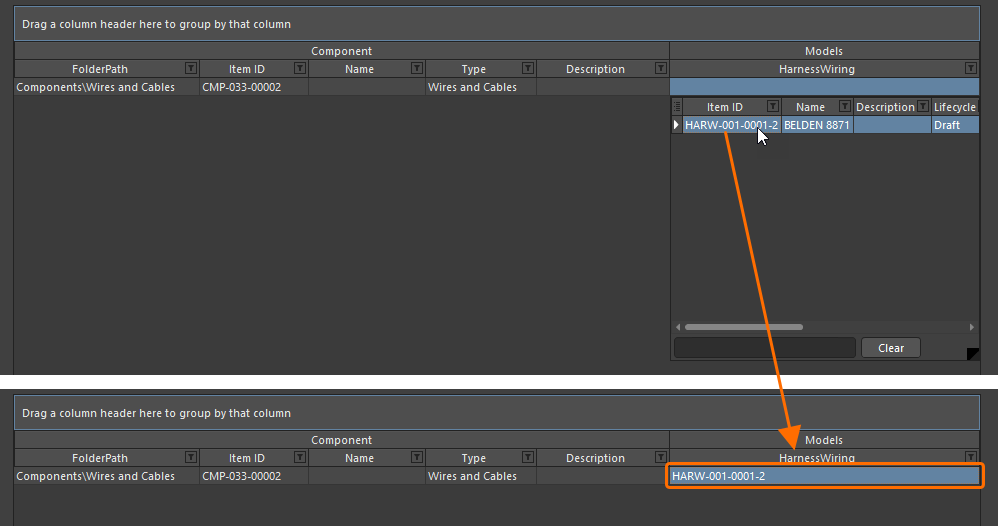Select top grid CMP-033-00002 cell
The height and width of the screenshot is (526, 998).
(254, 87)
